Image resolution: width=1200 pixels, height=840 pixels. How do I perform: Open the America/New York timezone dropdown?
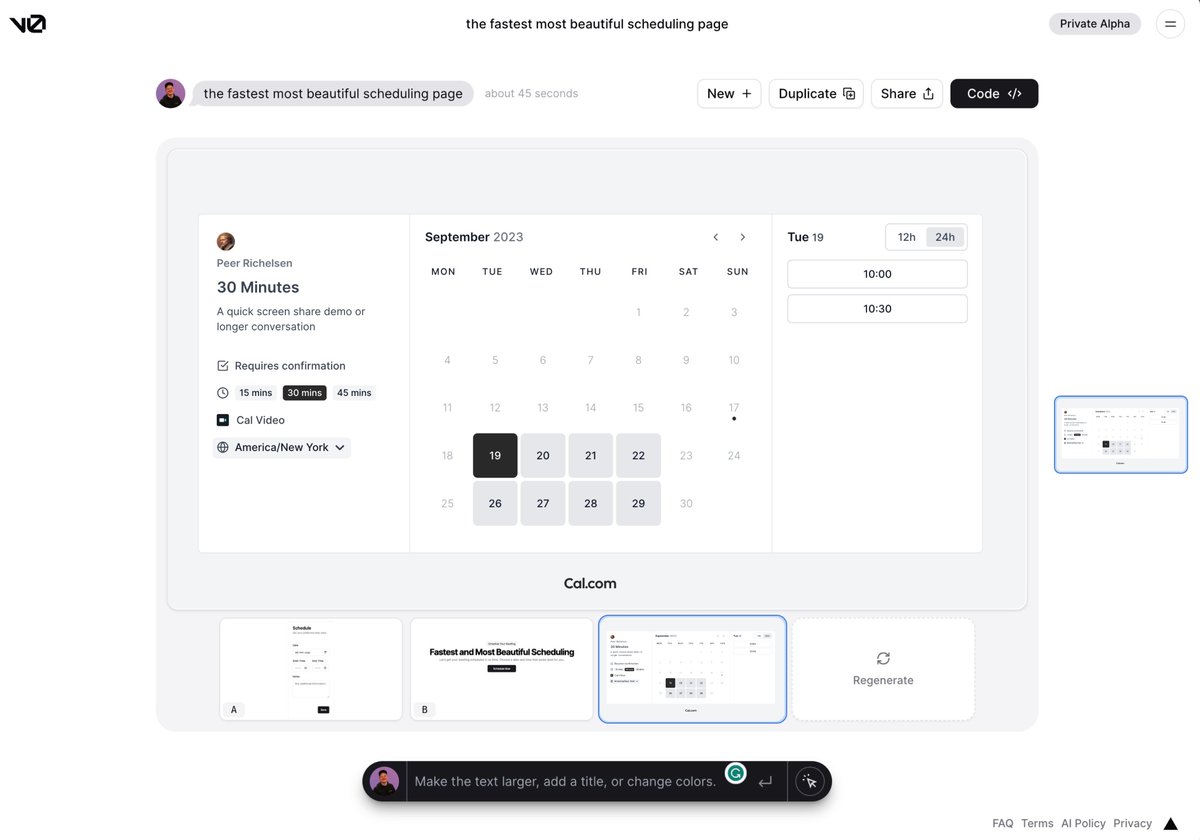pos(282,448)
